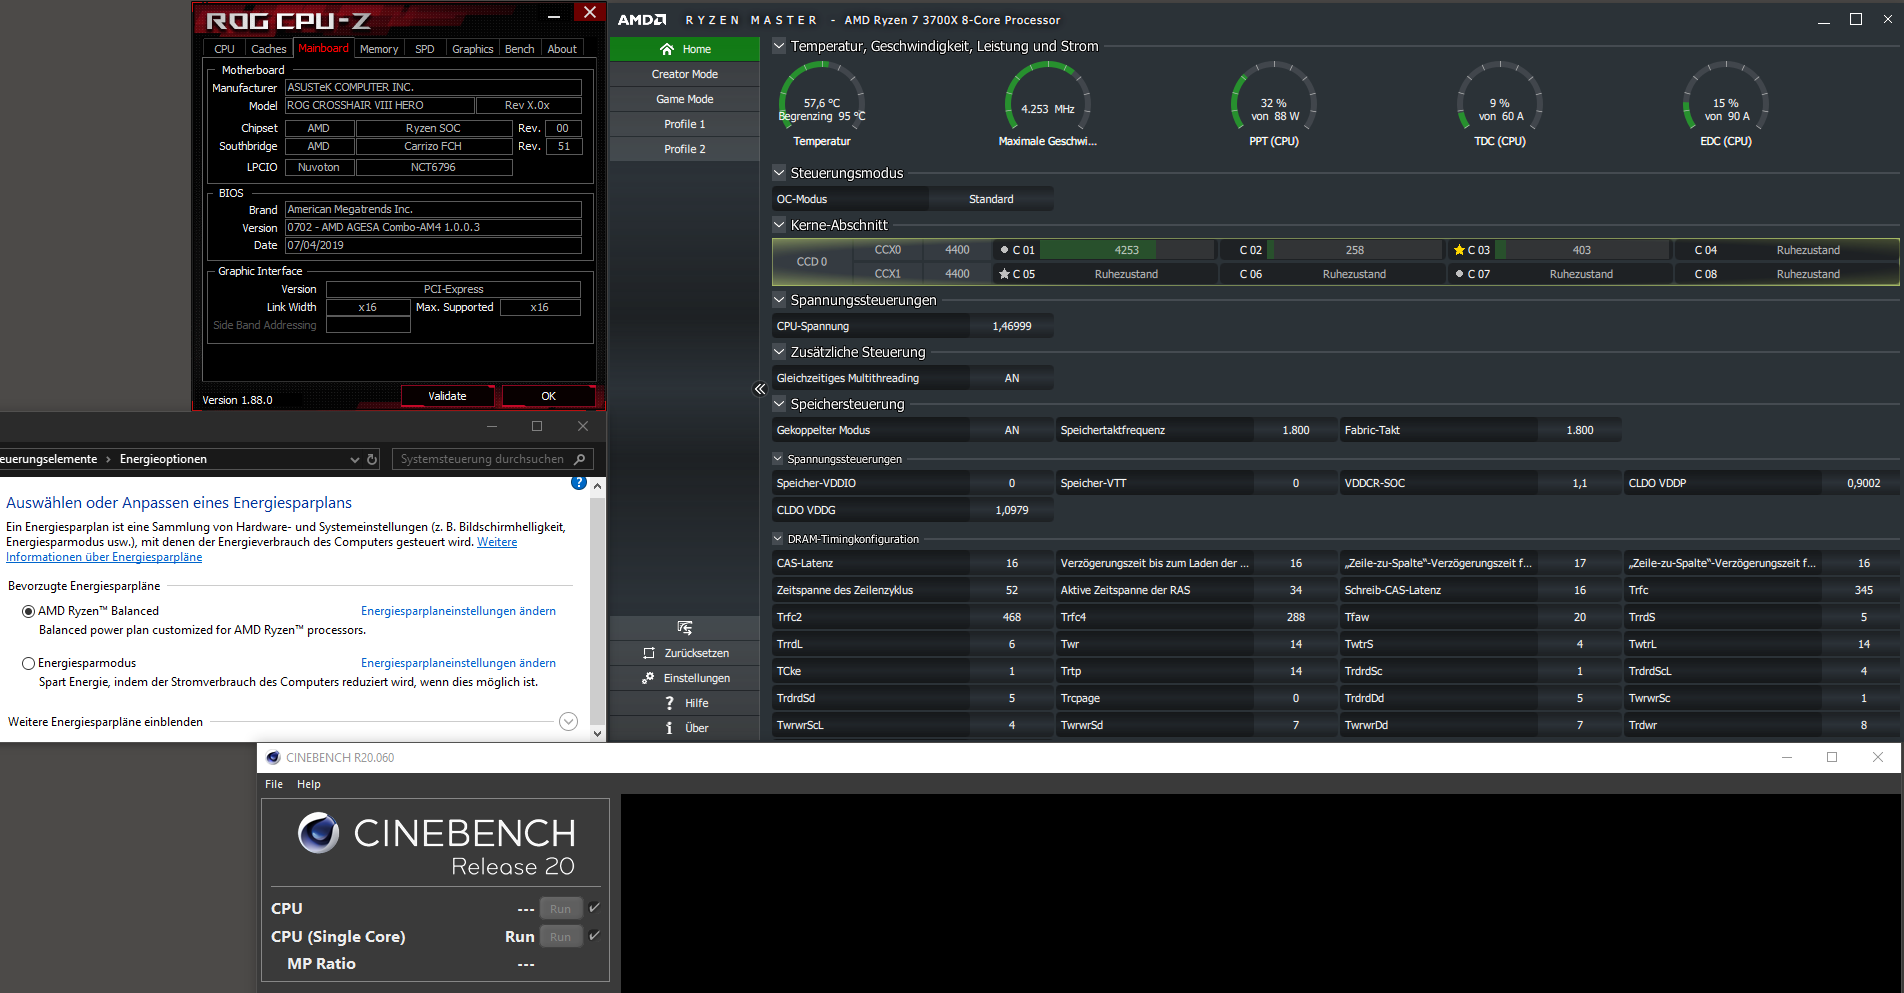
Task: Open Profile 1 in Ryzen Master
Action: pos(685,124)
